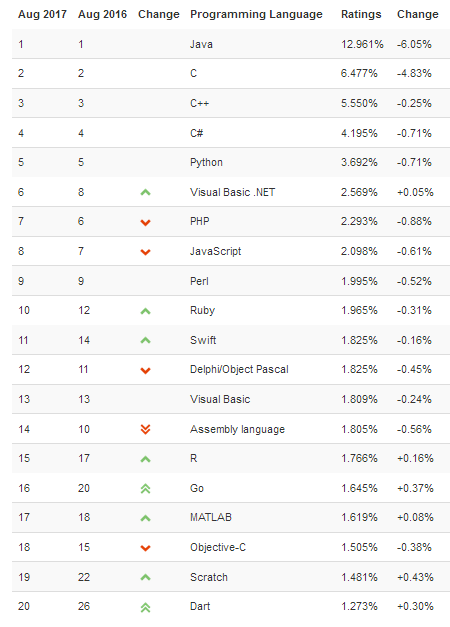Click the green up arrow beside Visual Basic .NET
The height and width of the screenshot is (627, 450).
tap(146, 193)
